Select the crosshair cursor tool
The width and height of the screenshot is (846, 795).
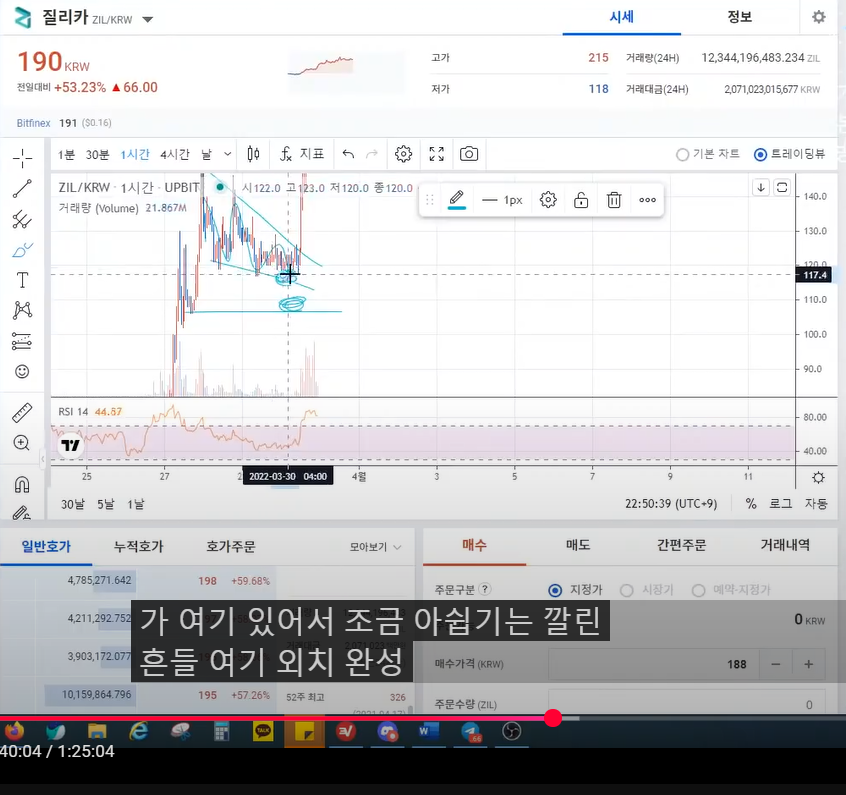click(x=22, y=159)
